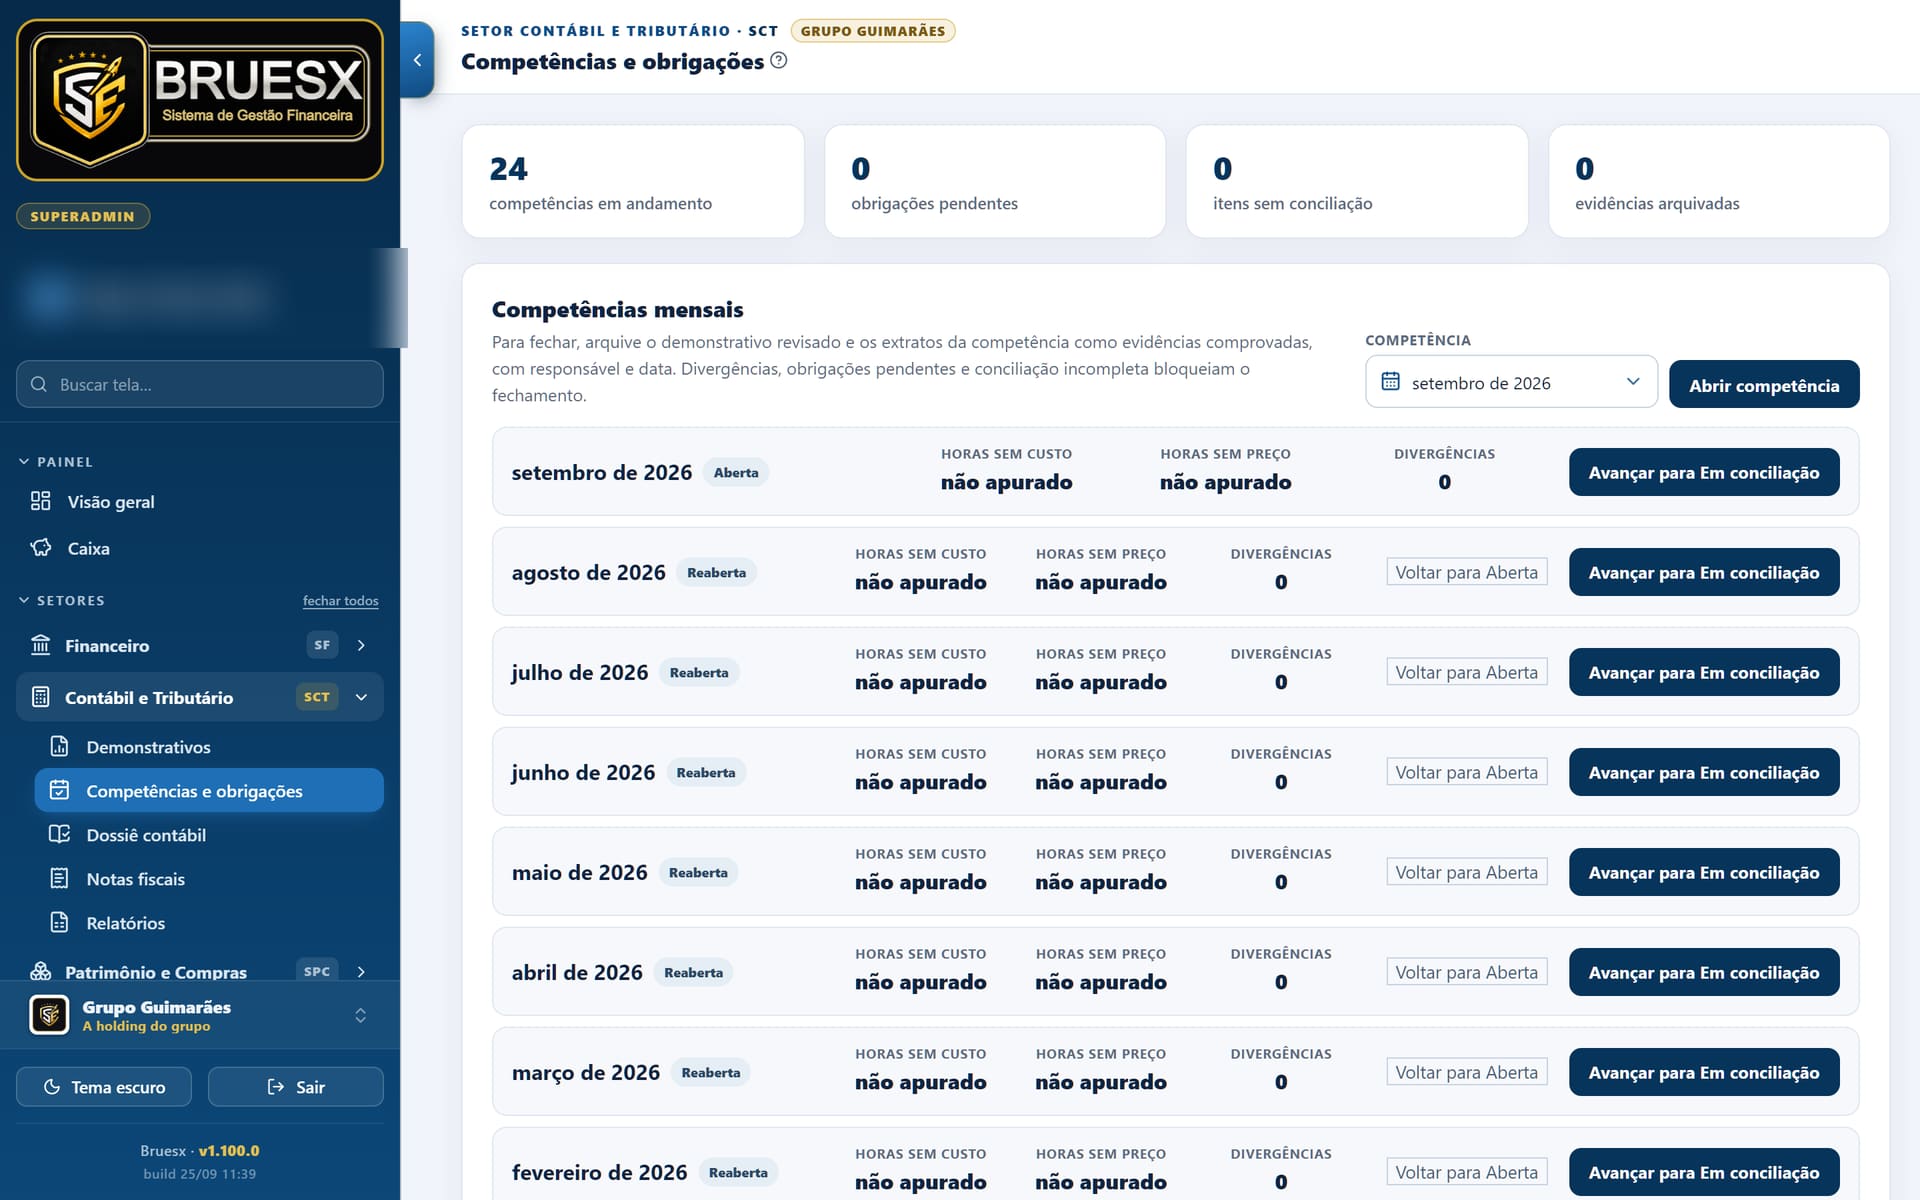Click Voltar para Aberta for agosto de 2026
The height and width of the screenshot is (1200, 1920).
click(x=1467, y=572)
